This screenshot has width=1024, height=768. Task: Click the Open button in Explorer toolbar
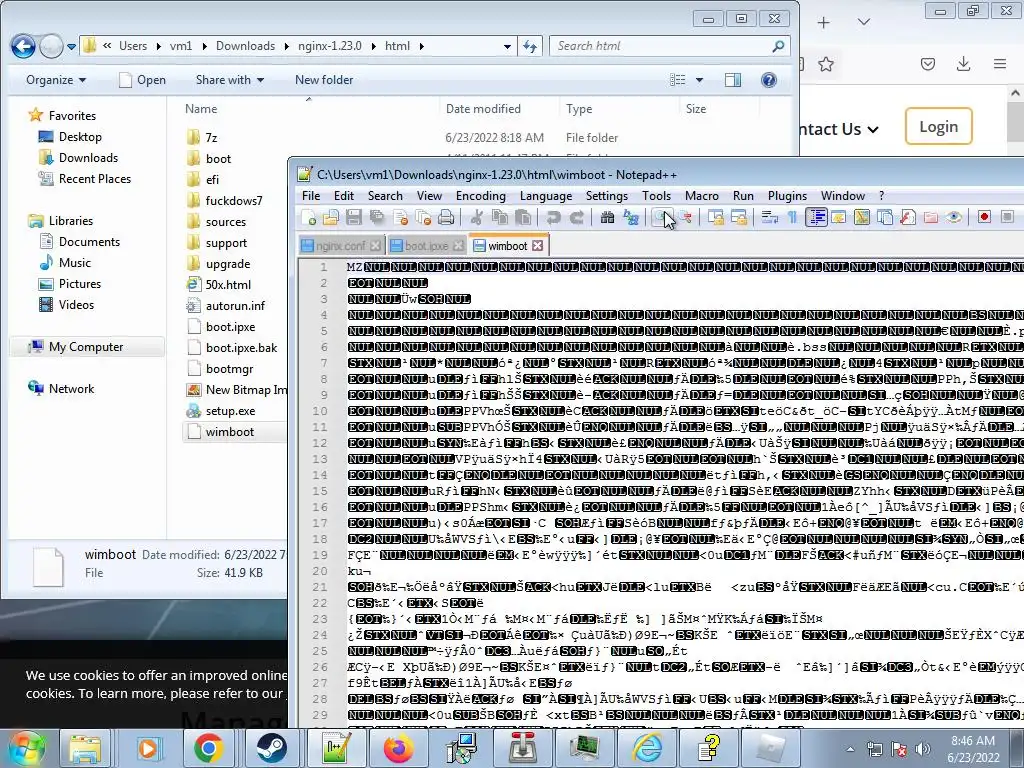pyautogui.click(x=142, y=80)
